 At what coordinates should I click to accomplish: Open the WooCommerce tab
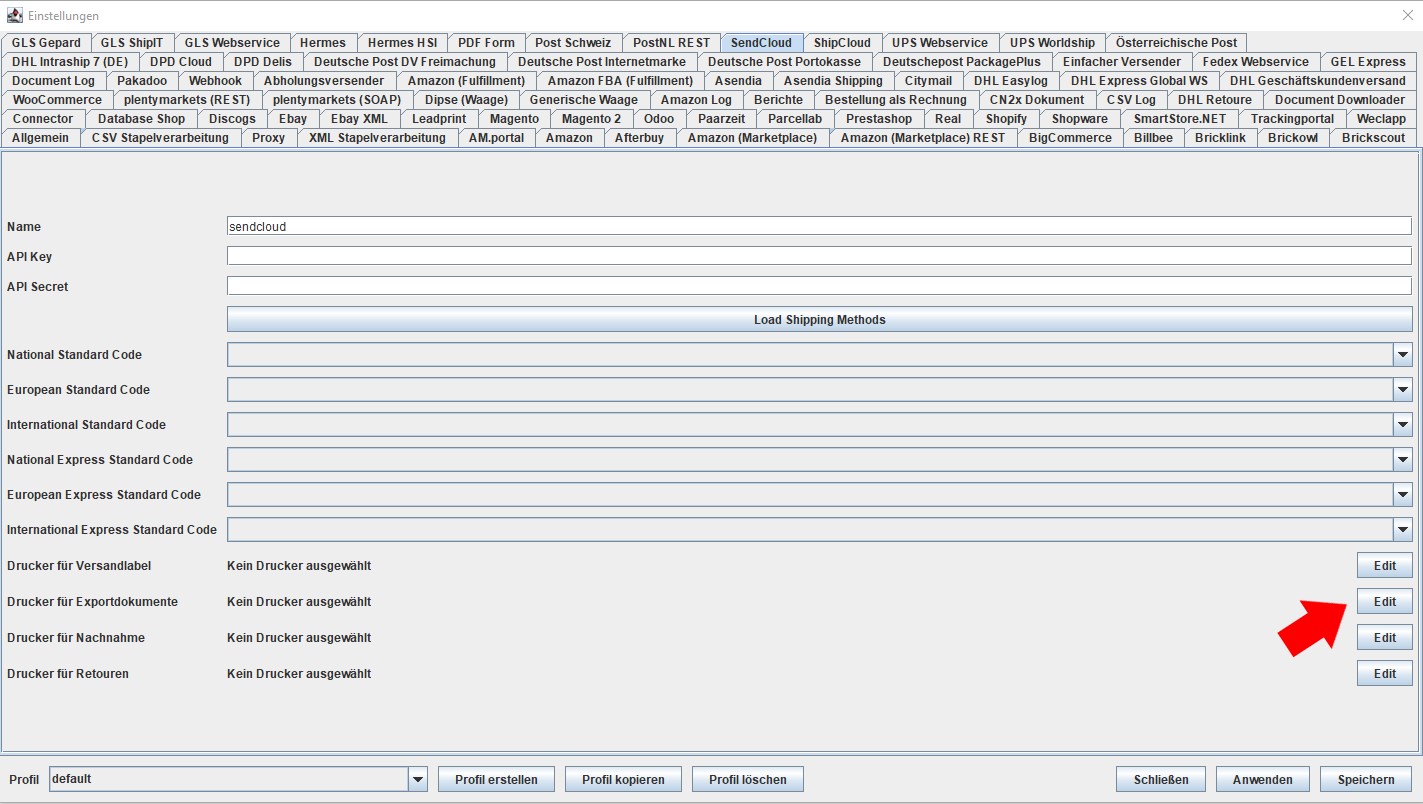pyautogui.click(x=57, y=100)
